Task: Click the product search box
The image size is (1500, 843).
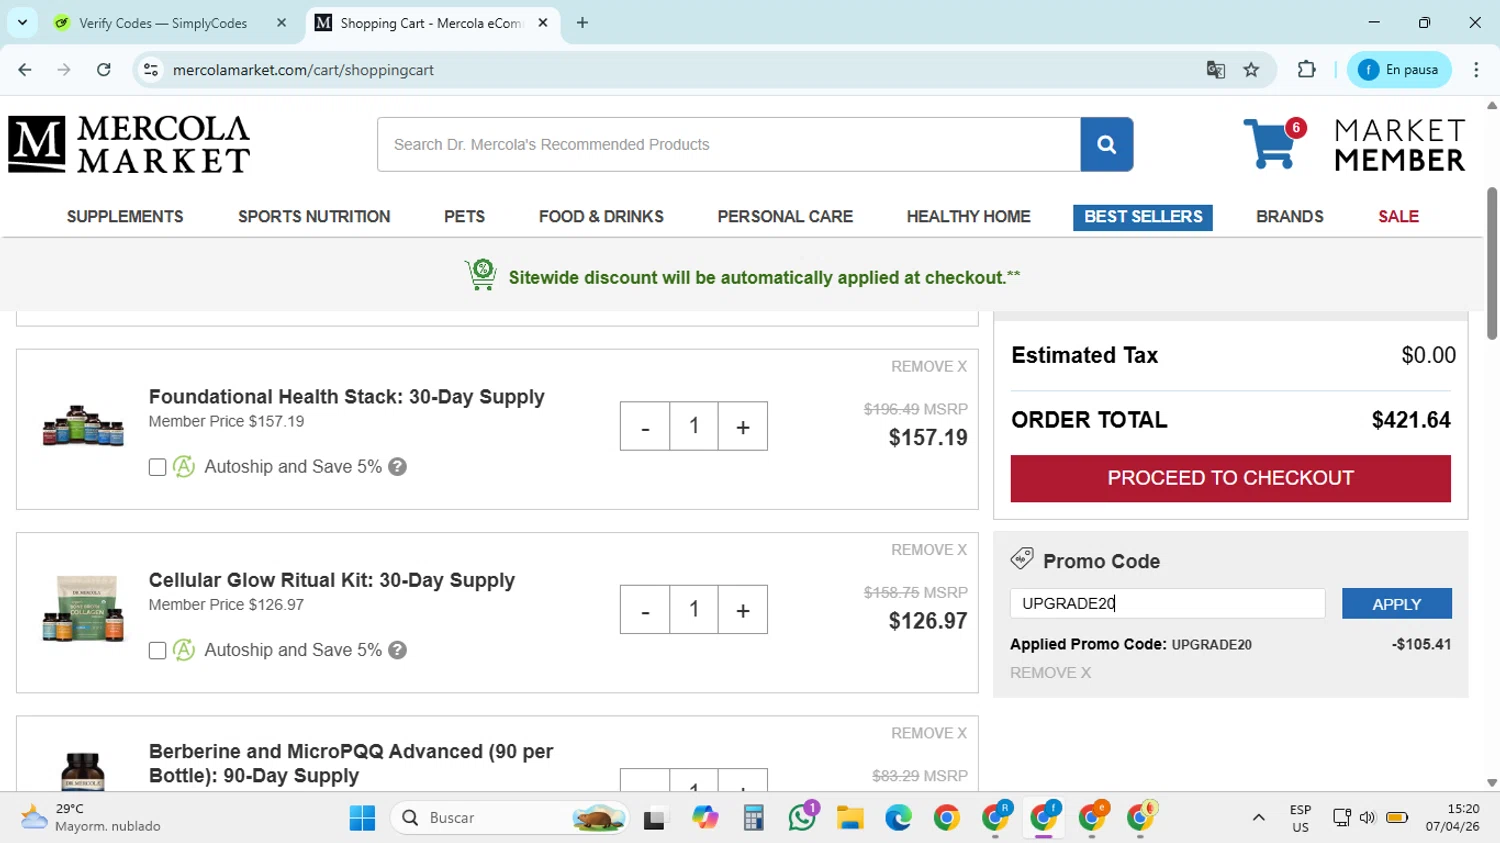Action: [729, 144]
